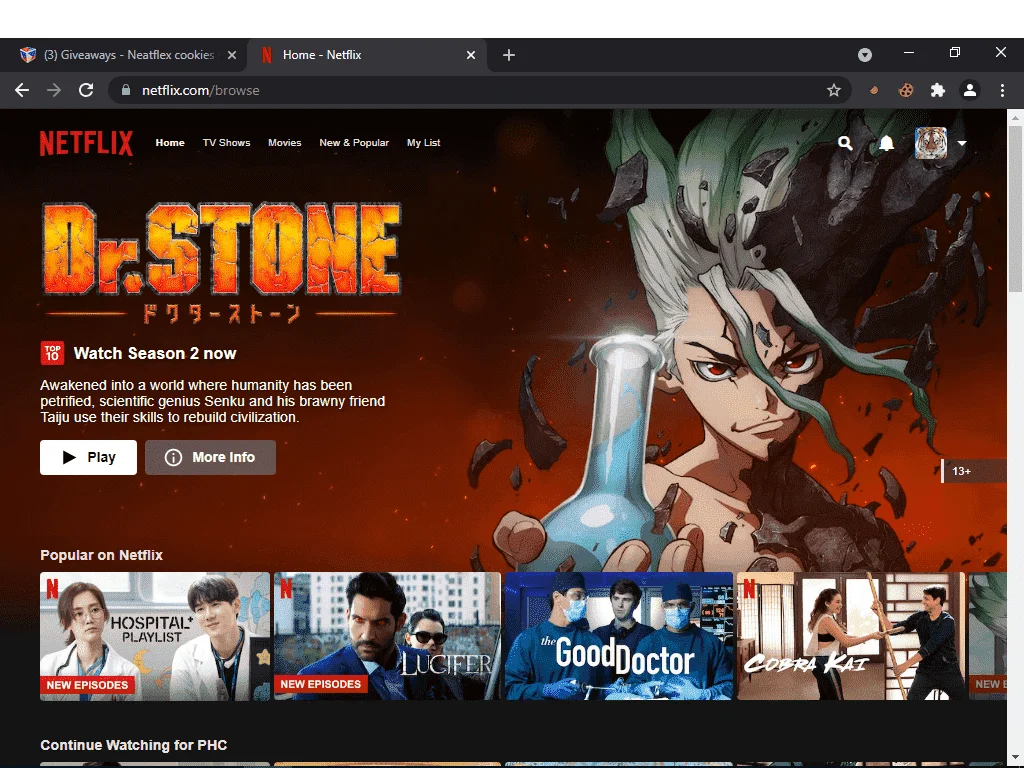Open the Chrome profile icon

970,90
